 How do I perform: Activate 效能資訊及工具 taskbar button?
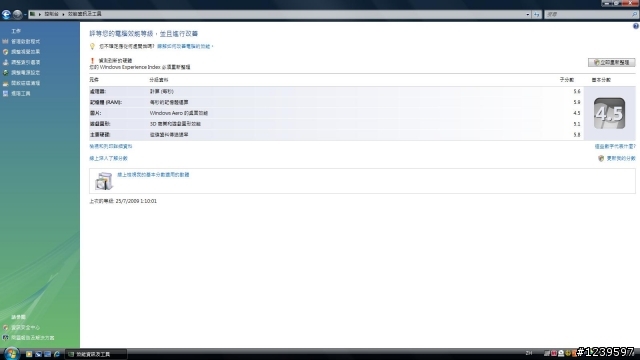(x=97, y=354)
